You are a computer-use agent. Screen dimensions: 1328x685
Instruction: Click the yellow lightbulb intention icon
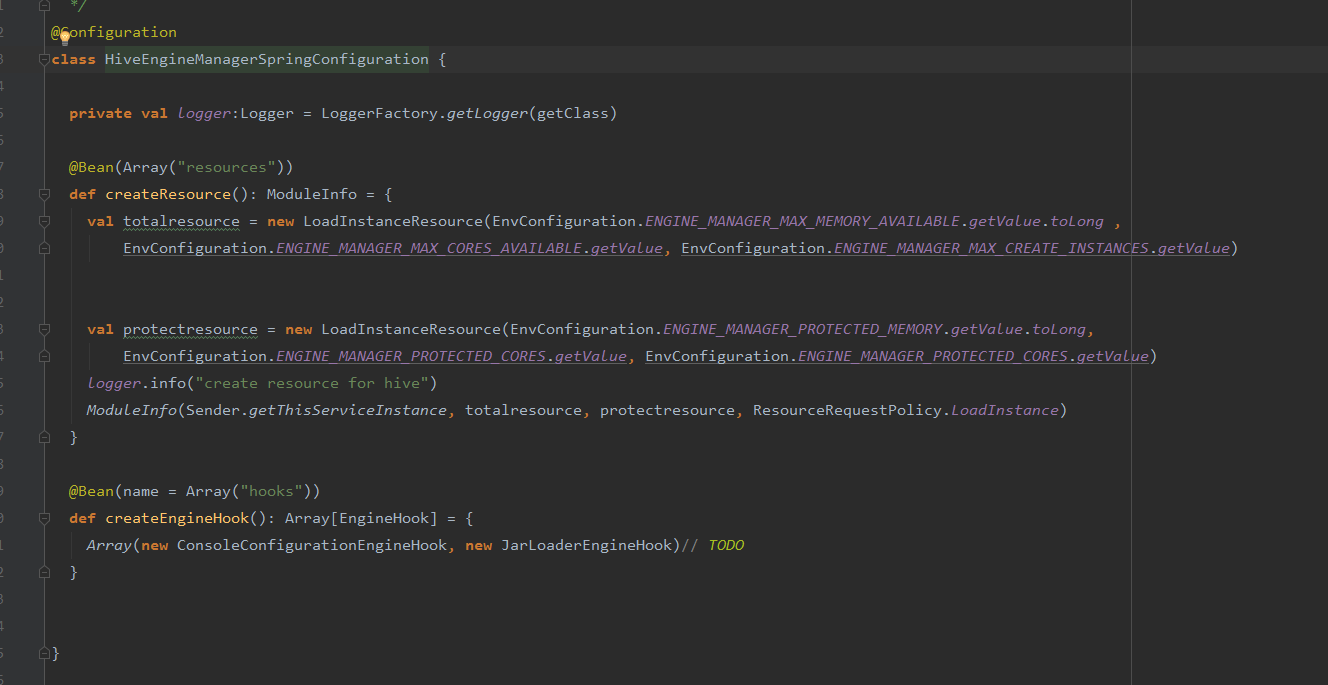pos(65,37)
